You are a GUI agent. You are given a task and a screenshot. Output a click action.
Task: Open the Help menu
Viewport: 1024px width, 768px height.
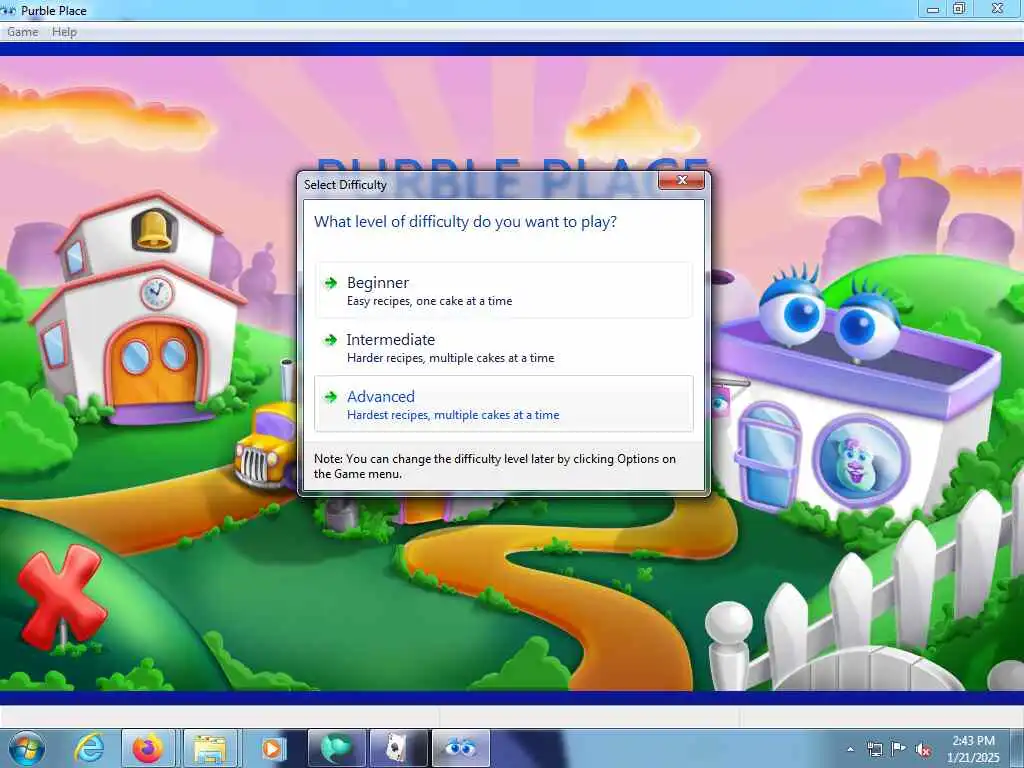[x=65, y=32]
